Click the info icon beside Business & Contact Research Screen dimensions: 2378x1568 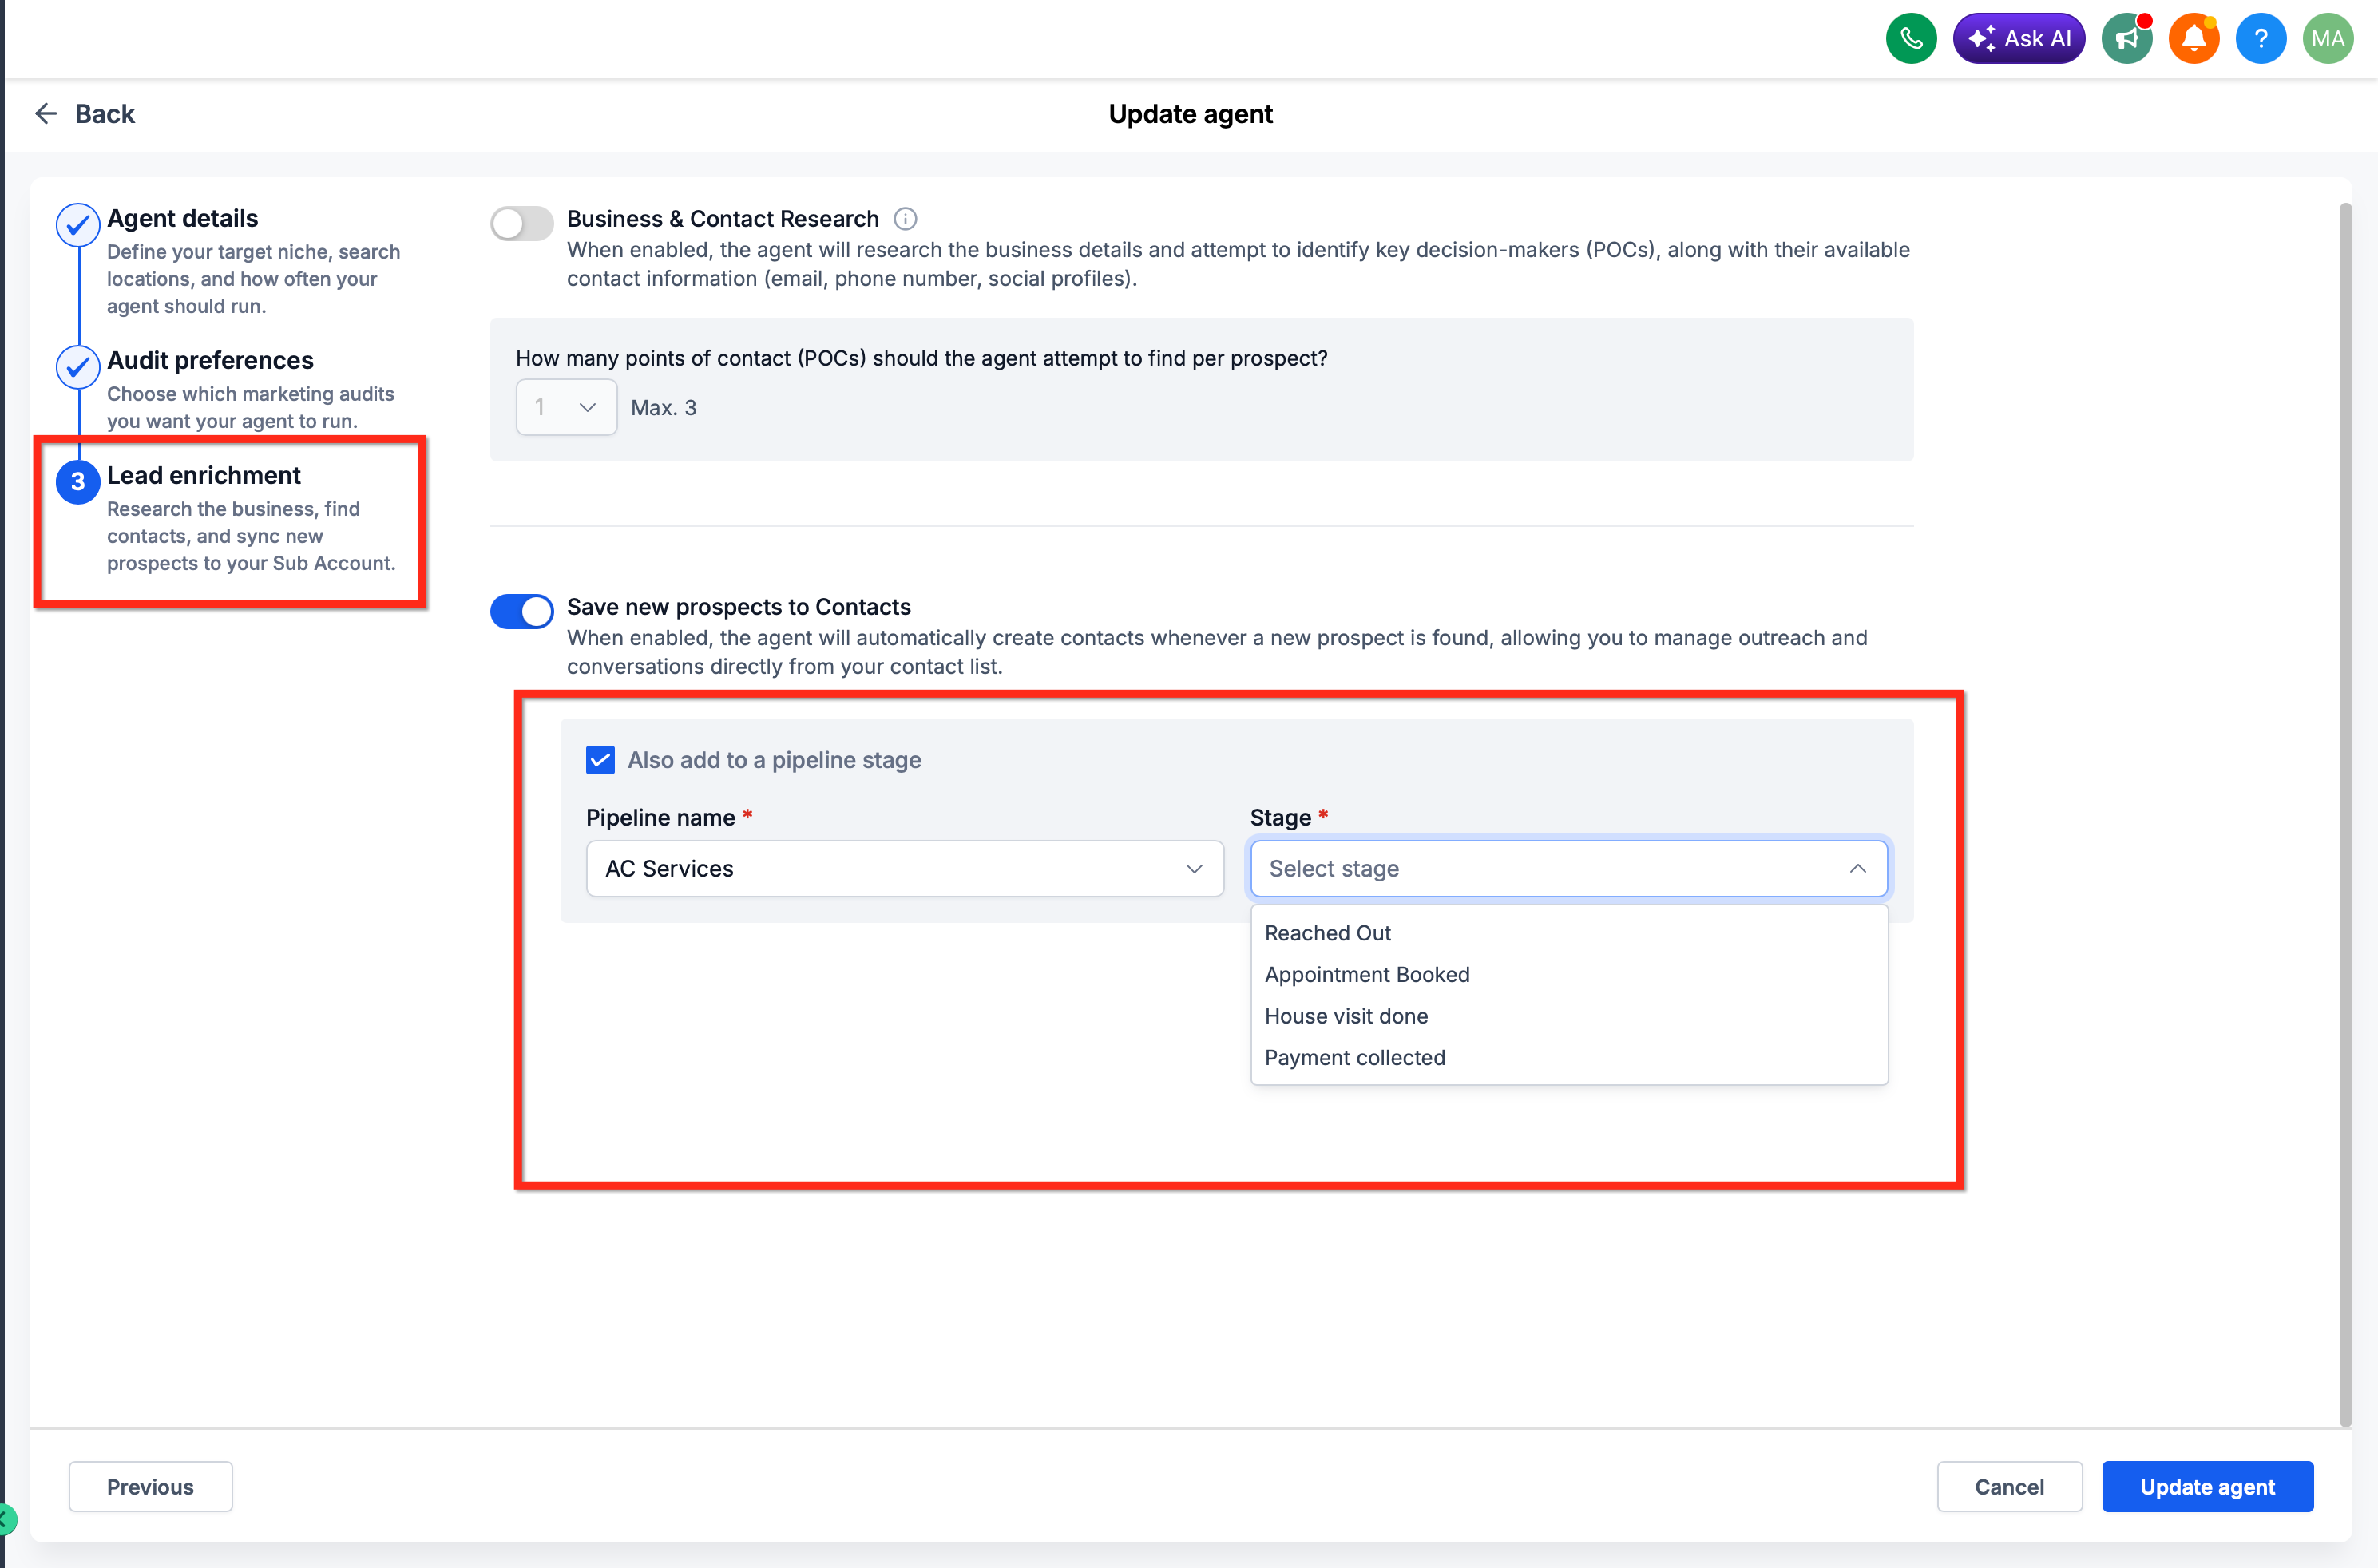point(905,219)
